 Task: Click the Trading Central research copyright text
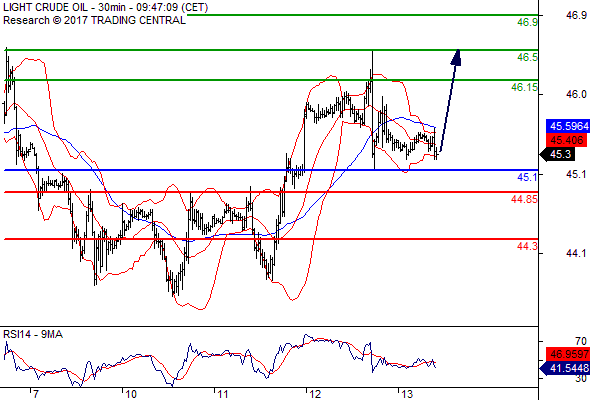click(x=94, y=20)
